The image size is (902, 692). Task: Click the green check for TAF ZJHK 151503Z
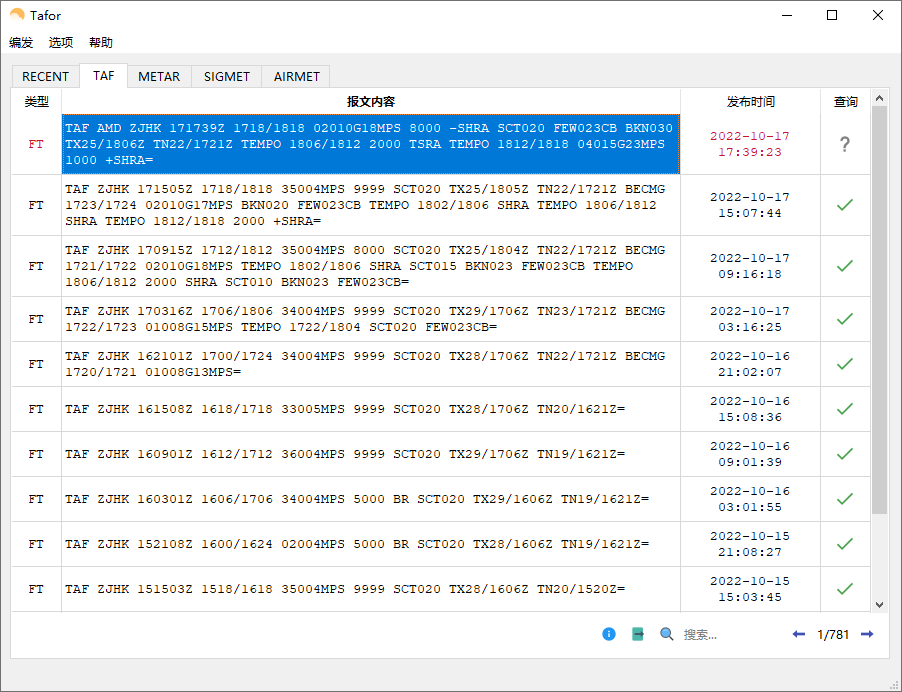844,588
